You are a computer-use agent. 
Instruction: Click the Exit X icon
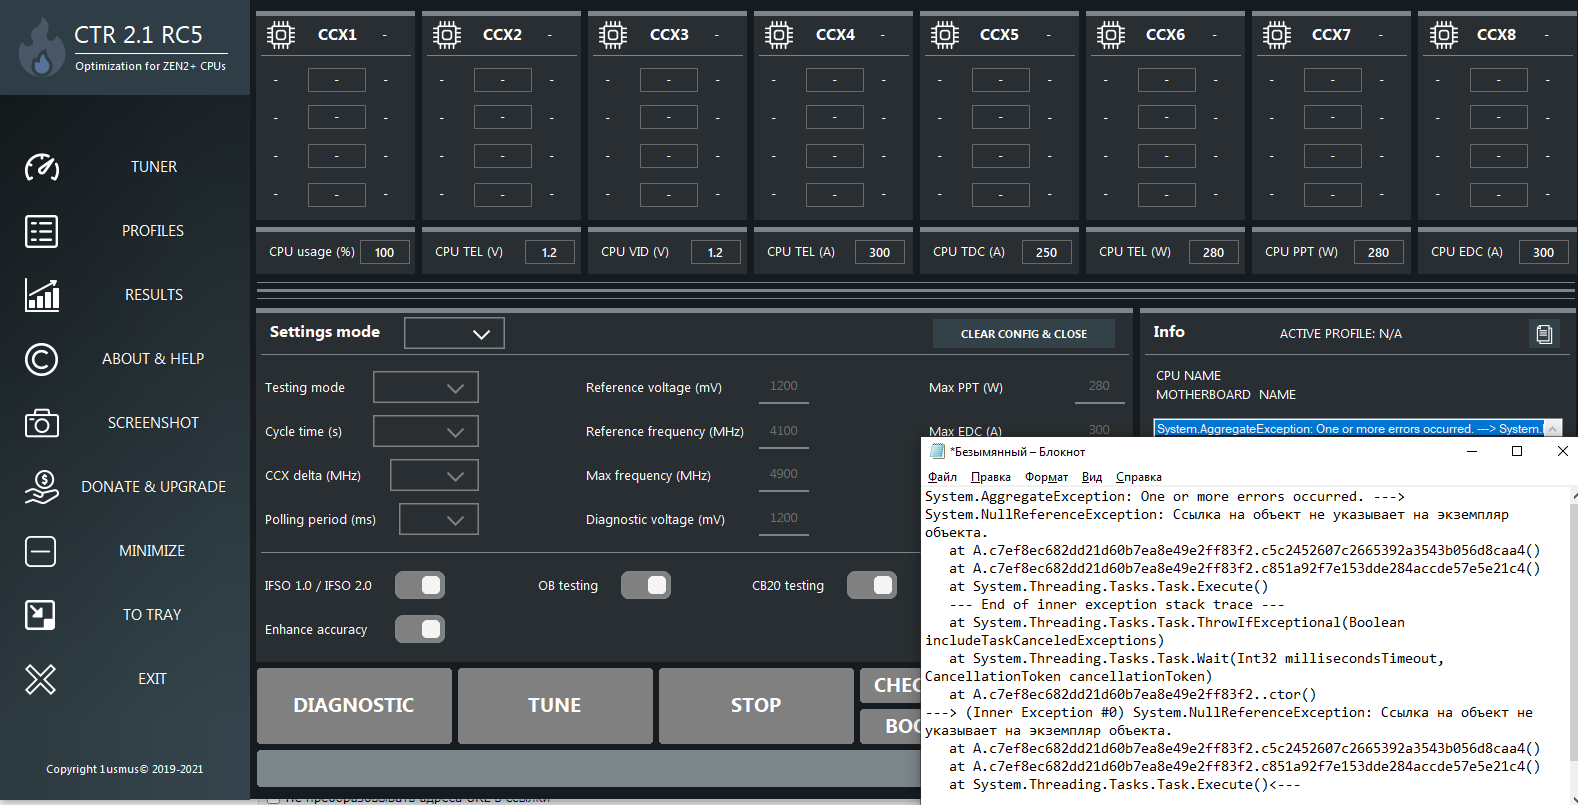pyautogui.click(x=41, y=679)
